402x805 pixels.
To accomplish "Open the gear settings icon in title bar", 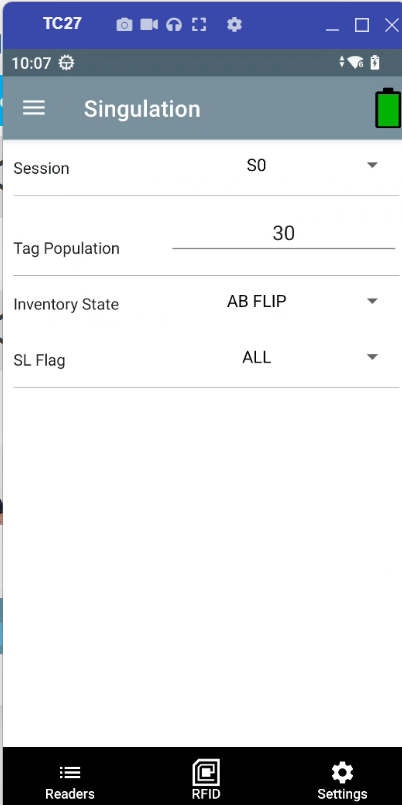I will (234, 24).
